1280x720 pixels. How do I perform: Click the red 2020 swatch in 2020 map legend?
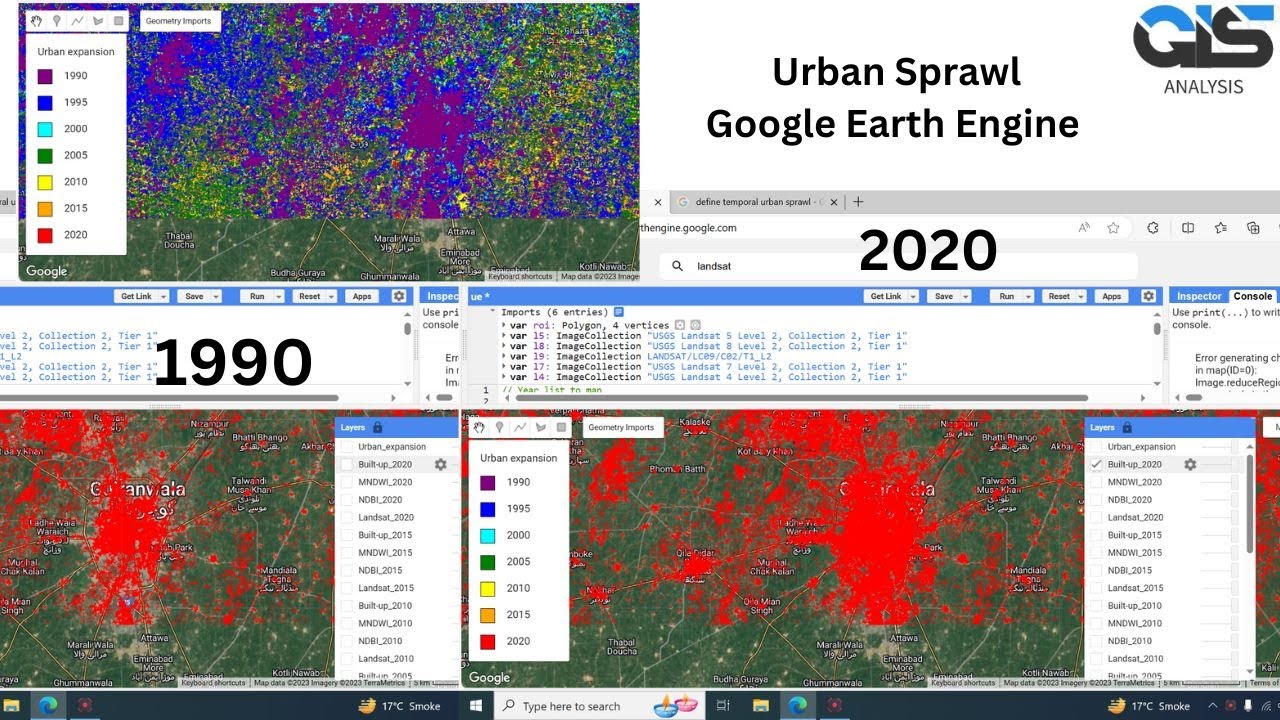point(488,641)
